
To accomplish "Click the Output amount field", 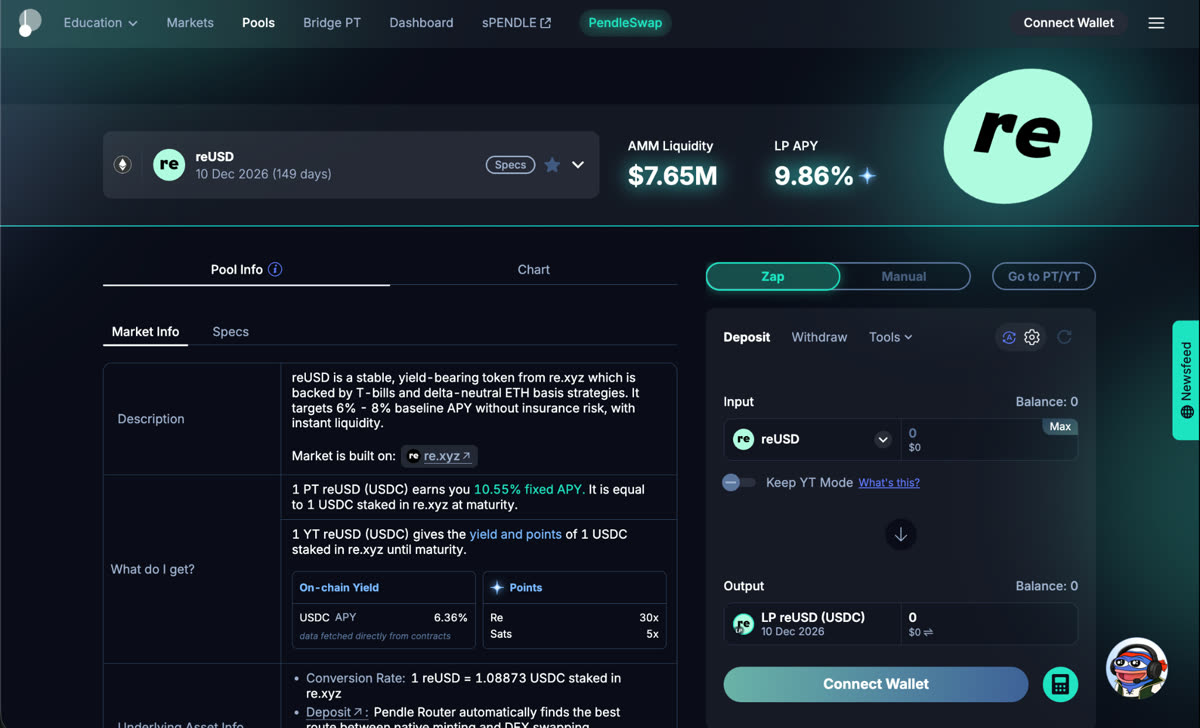I will pyautogui.click(x=989, y=624).
